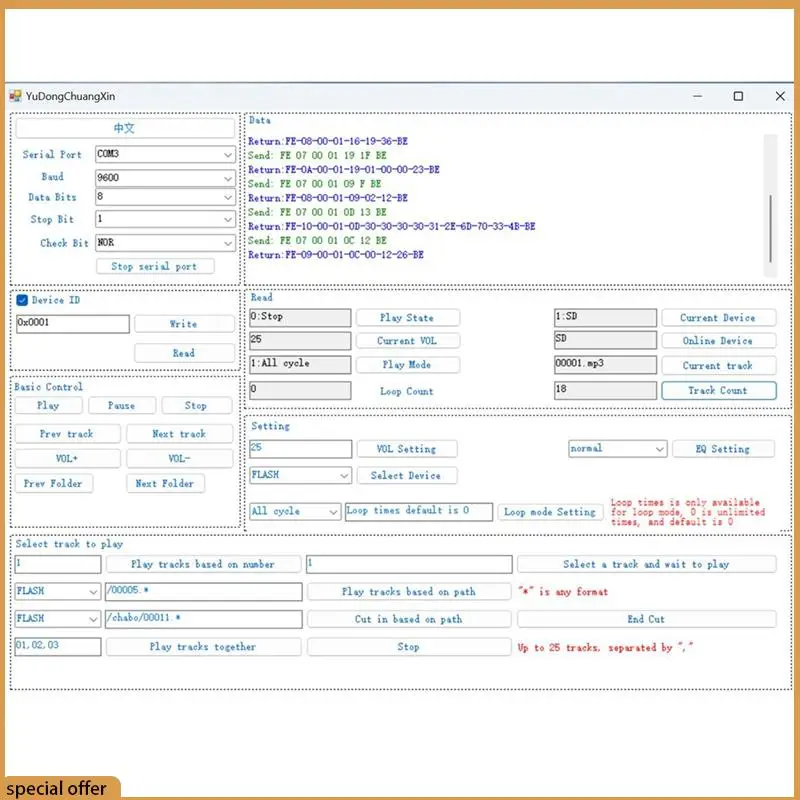Image resolution: width=800 pixels, height=800 pixels.
Task: Increase volume with VOL+
Action: [x=68, y=458]
